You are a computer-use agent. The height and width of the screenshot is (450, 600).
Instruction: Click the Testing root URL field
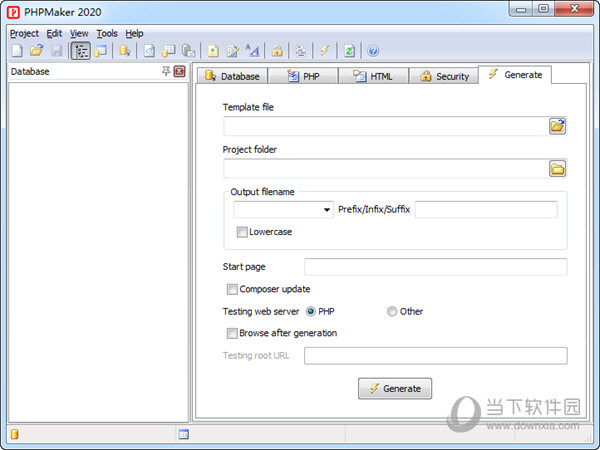point(435,356)
